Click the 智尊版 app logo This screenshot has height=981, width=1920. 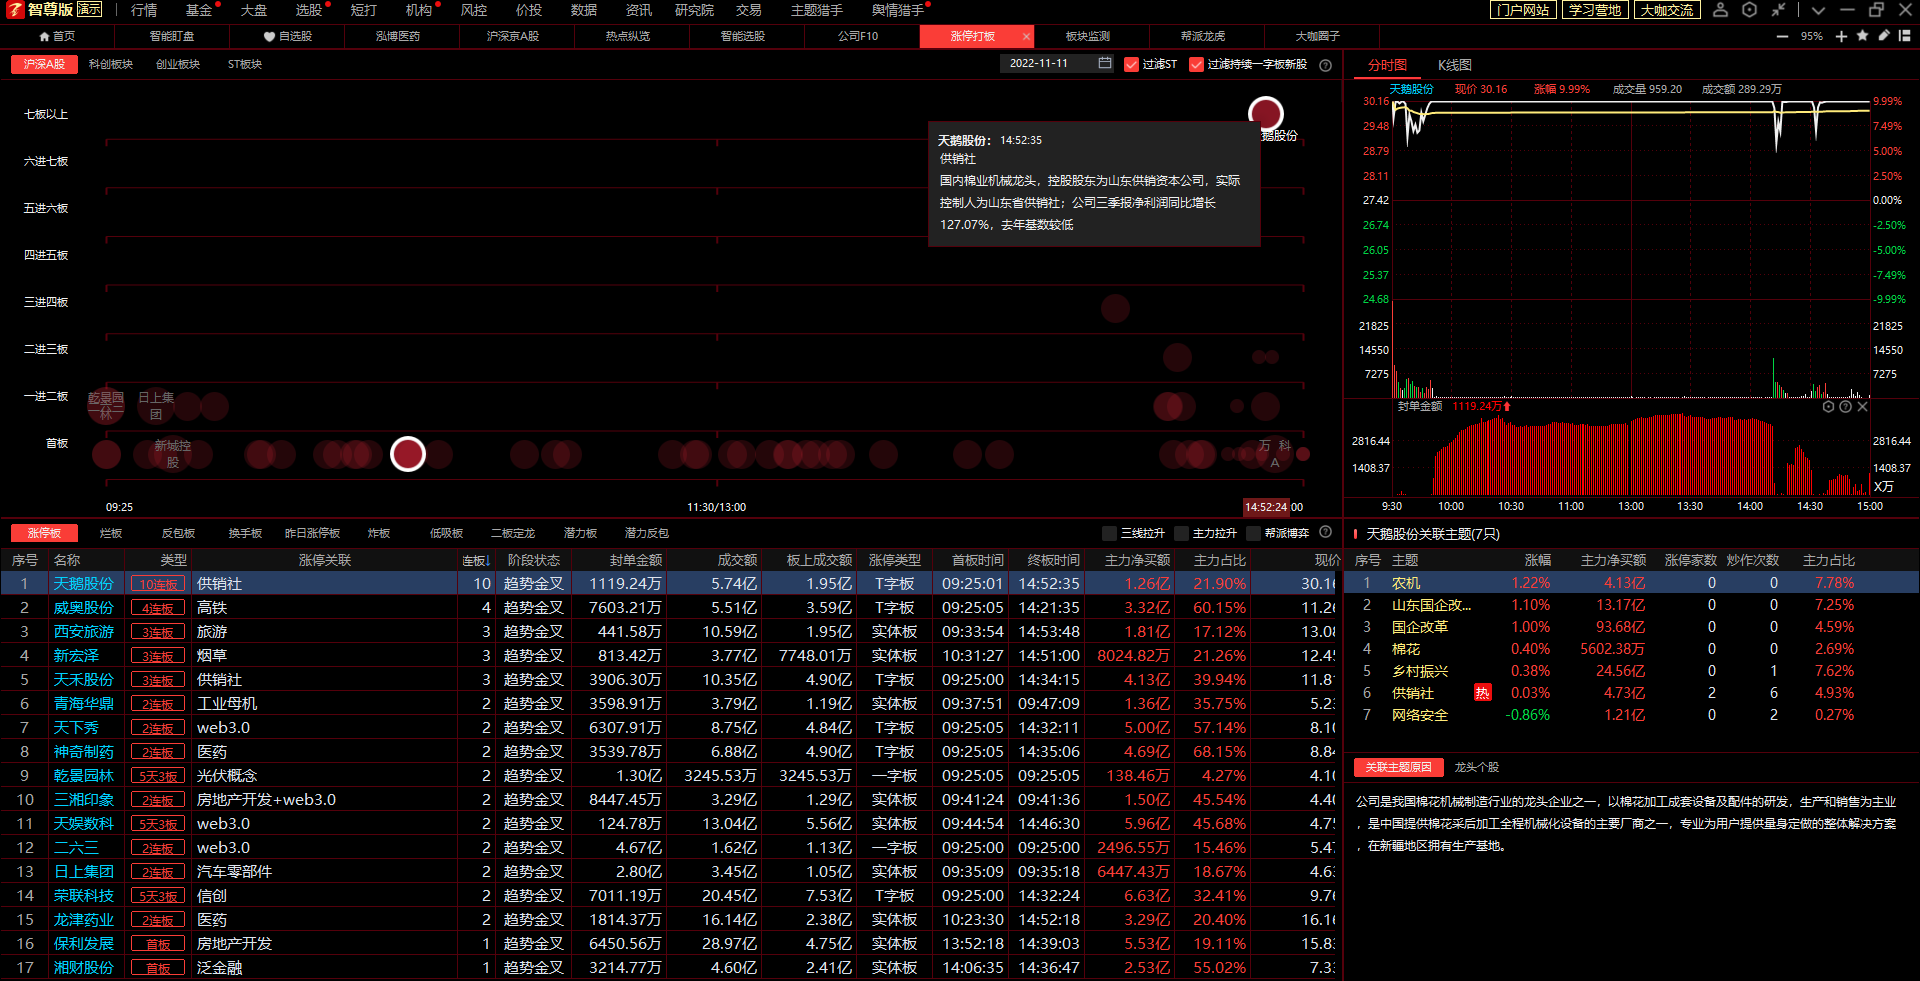(14, 10)
